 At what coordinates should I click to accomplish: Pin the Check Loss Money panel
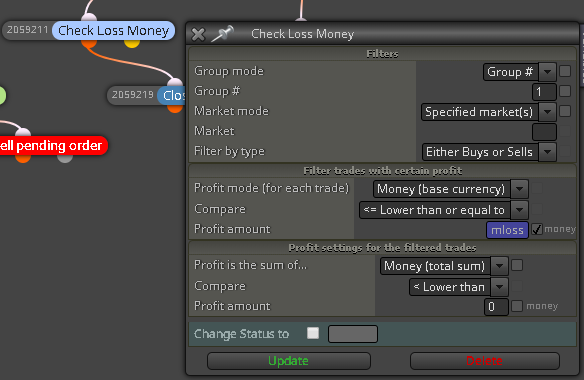[x=222, y=34]
